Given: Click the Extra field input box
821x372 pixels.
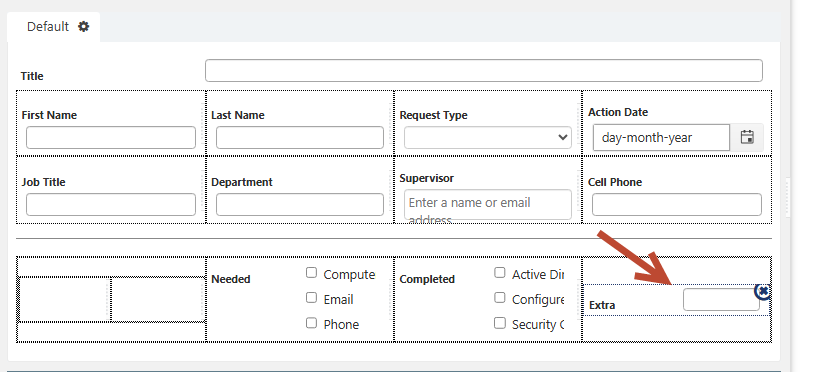Looking at the screenshot, I should coord(721,299).
